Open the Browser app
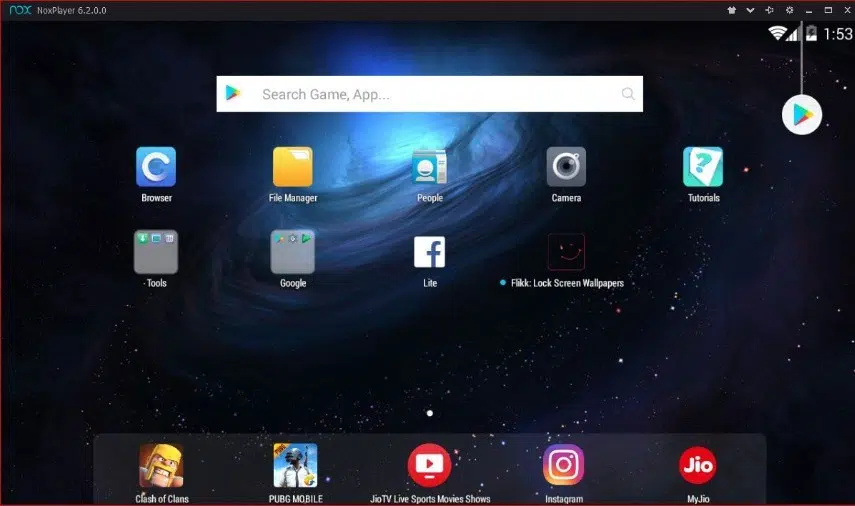The image size is (855, 506). [x=156, y=167]
